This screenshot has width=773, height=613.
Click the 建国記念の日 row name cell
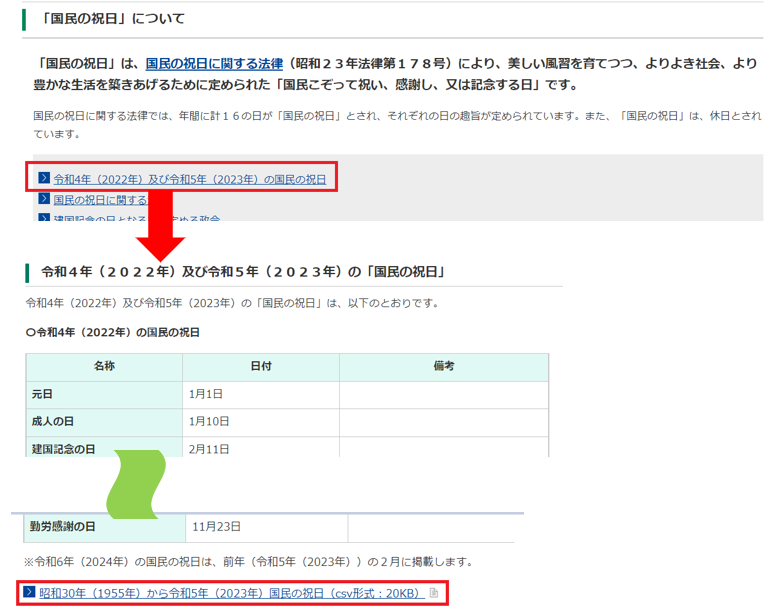click(104, 447)
